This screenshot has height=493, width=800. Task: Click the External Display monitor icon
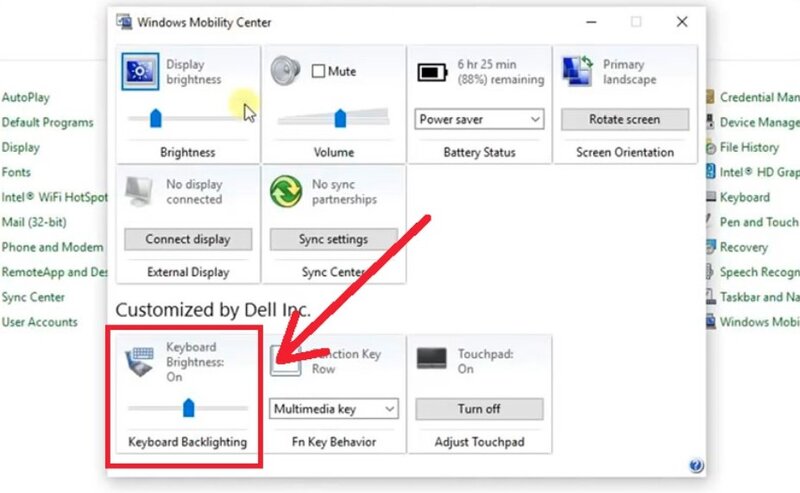point(139,191)
